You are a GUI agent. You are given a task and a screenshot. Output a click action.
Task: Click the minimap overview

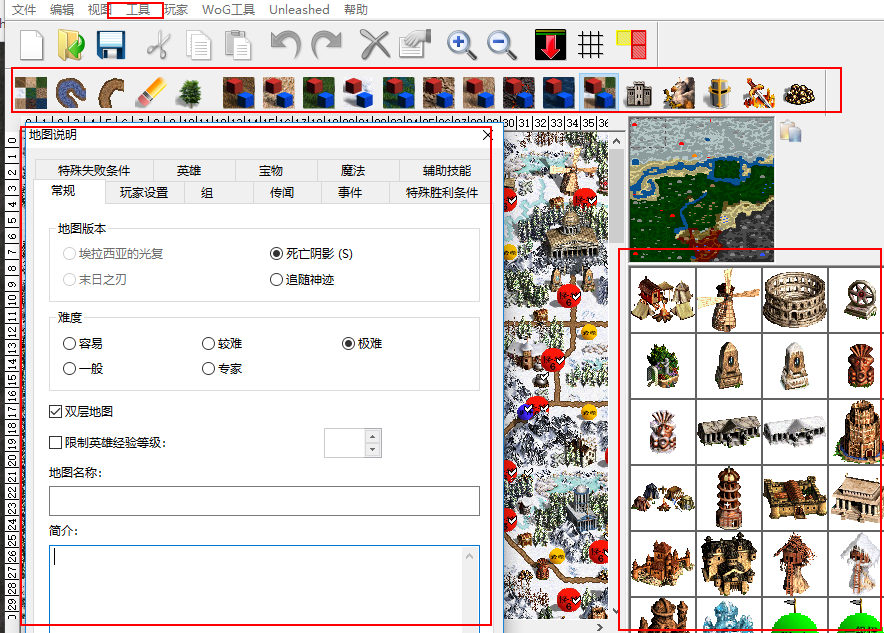pyautogui.click(x=701, y=189)
